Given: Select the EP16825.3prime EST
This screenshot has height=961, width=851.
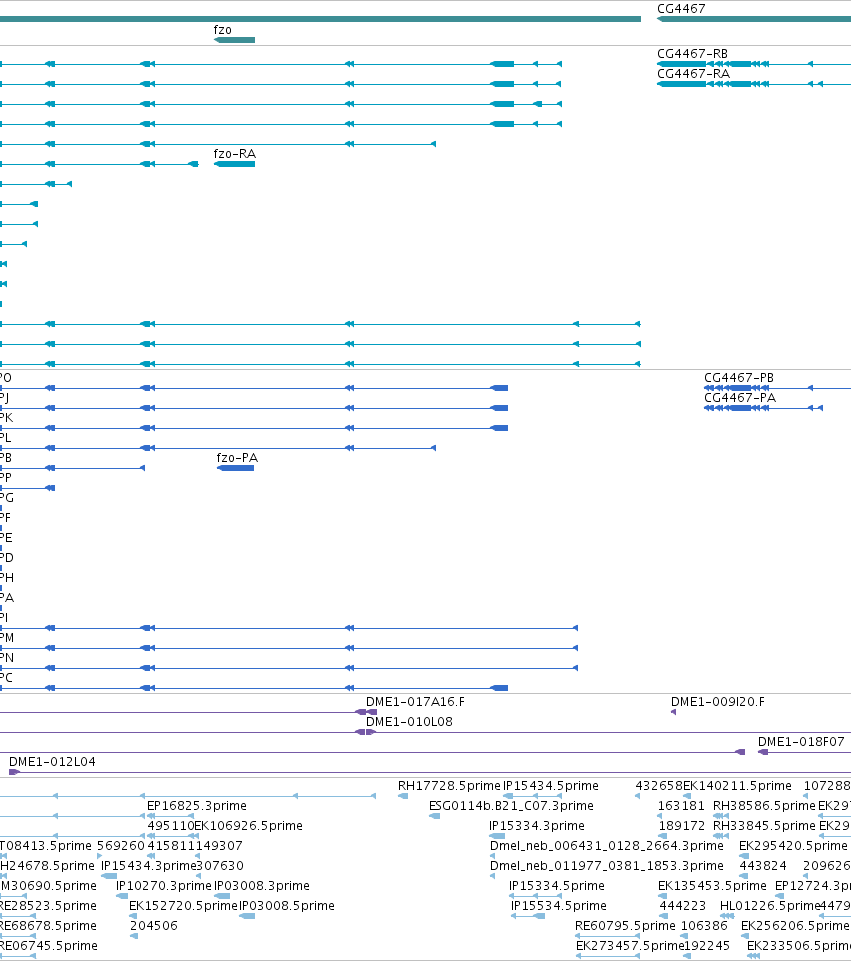Looking at the screenshot, I should tap(197, 806).
